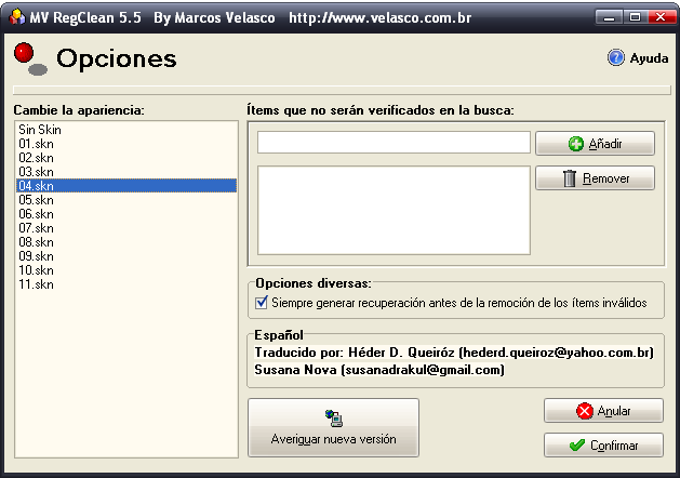Select 01.skn skin
The width and height of the screenshot is (680, 478).
point(126,144)
